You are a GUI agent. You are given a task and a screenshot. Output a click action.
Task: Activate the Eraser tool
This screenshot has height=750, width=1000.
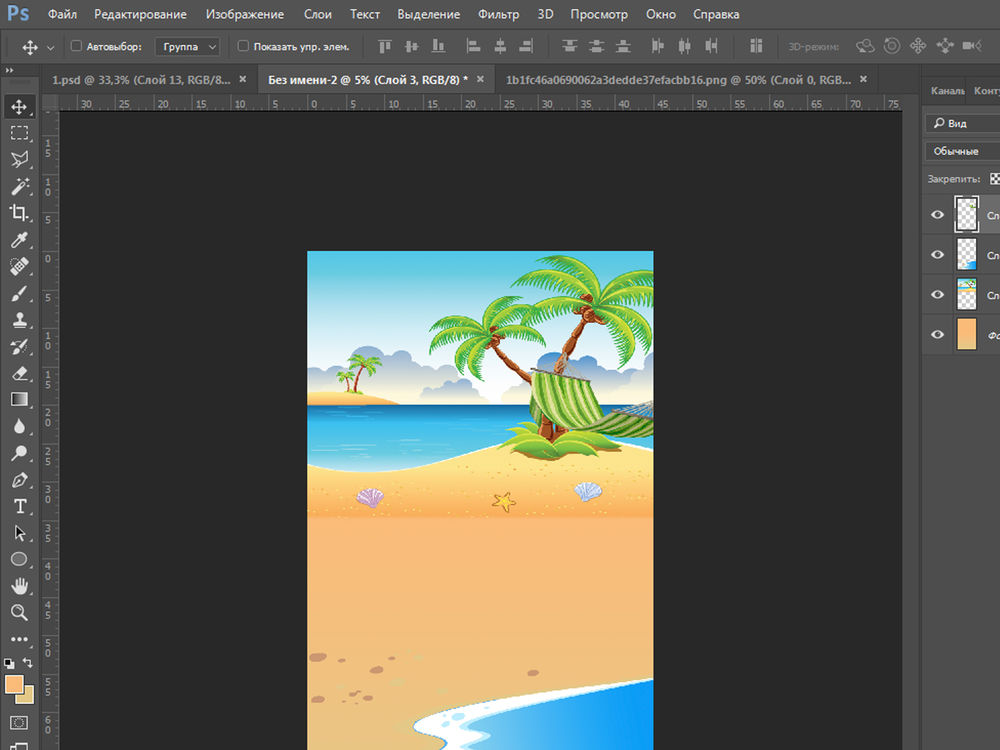point(19,373)
